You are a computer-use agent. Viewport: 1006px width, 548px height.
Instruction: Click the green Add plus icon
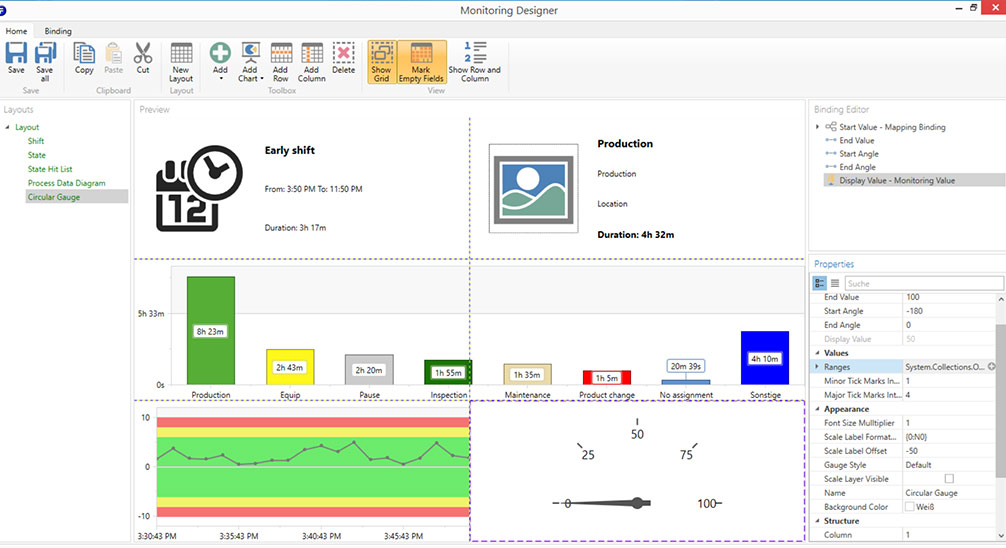(220, 53)
